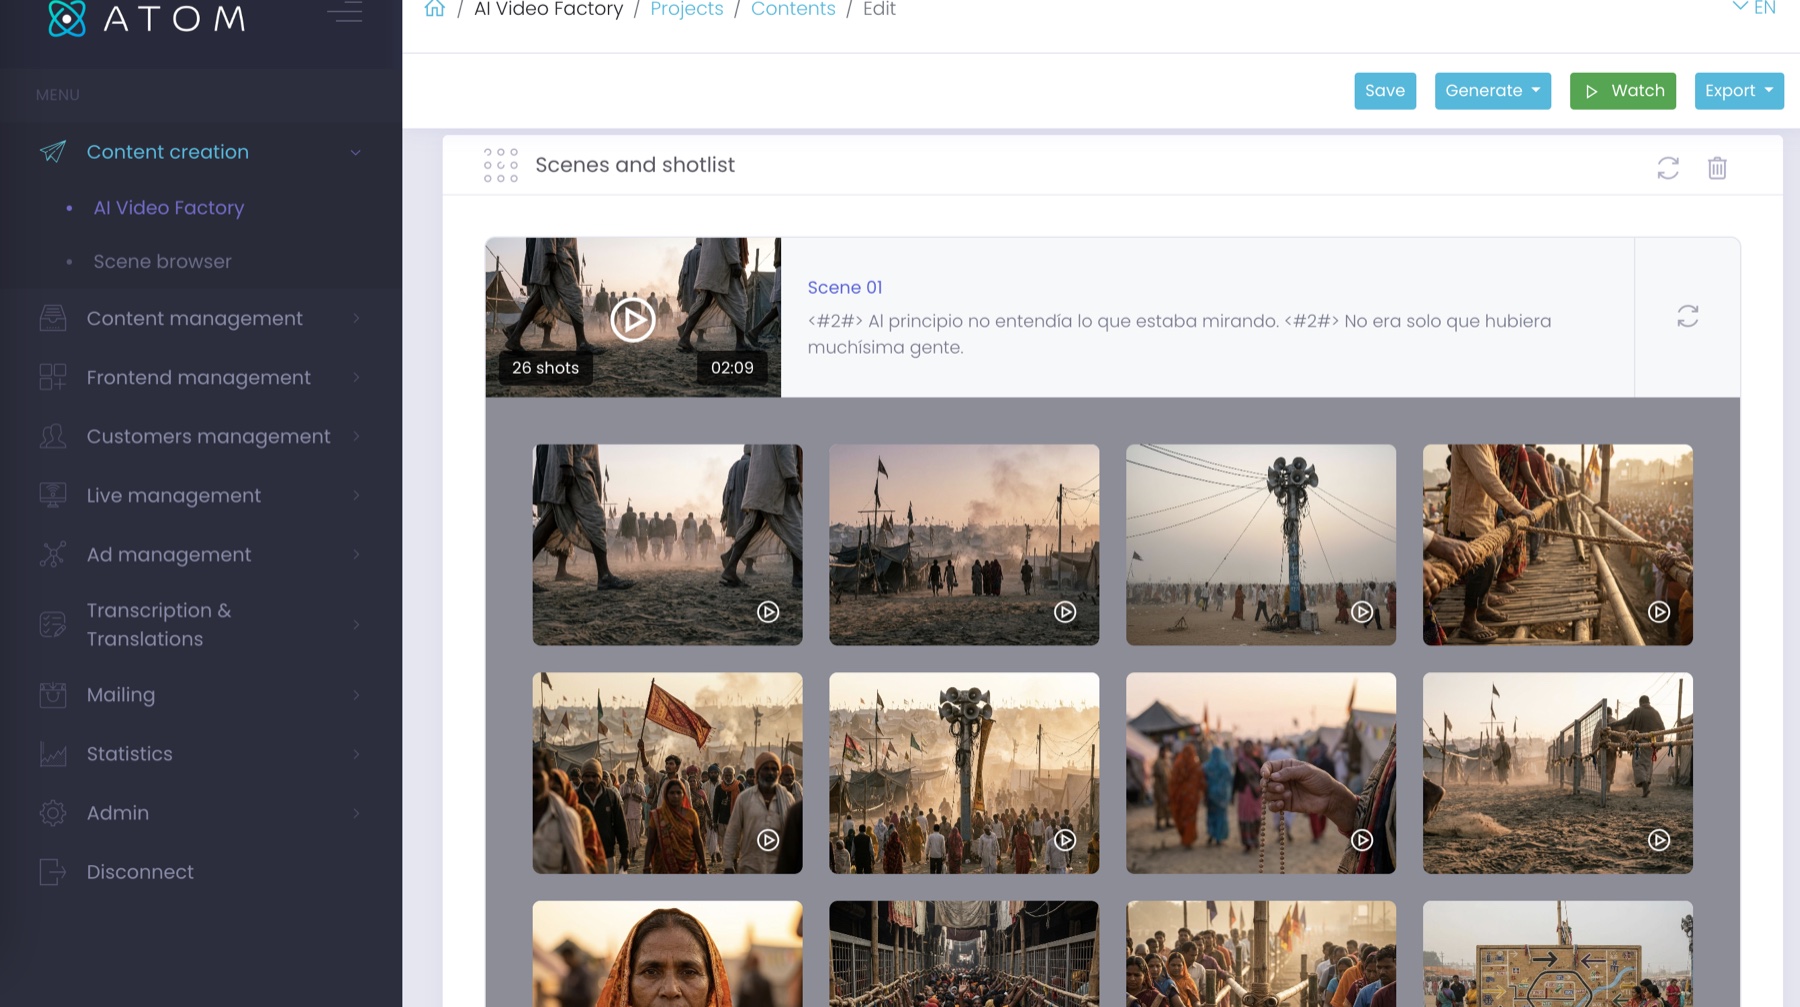
Task: Click the ATOM logo icon
Action: point(67,18)
